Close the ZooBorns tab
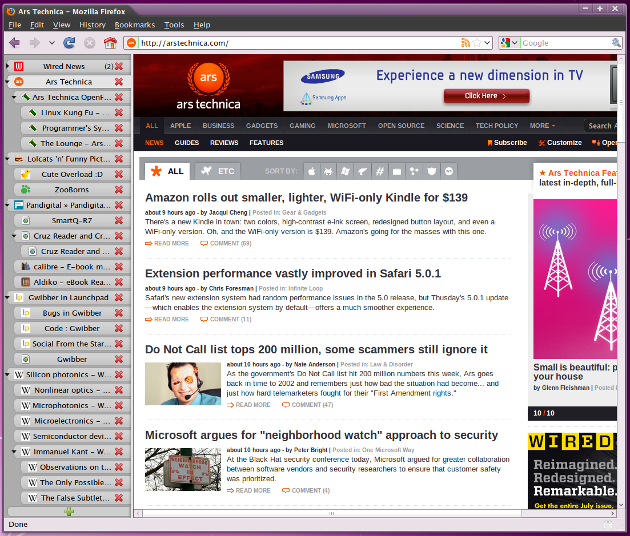The height and width of the screenshot is (536, 630). click(x=119, y=190)
